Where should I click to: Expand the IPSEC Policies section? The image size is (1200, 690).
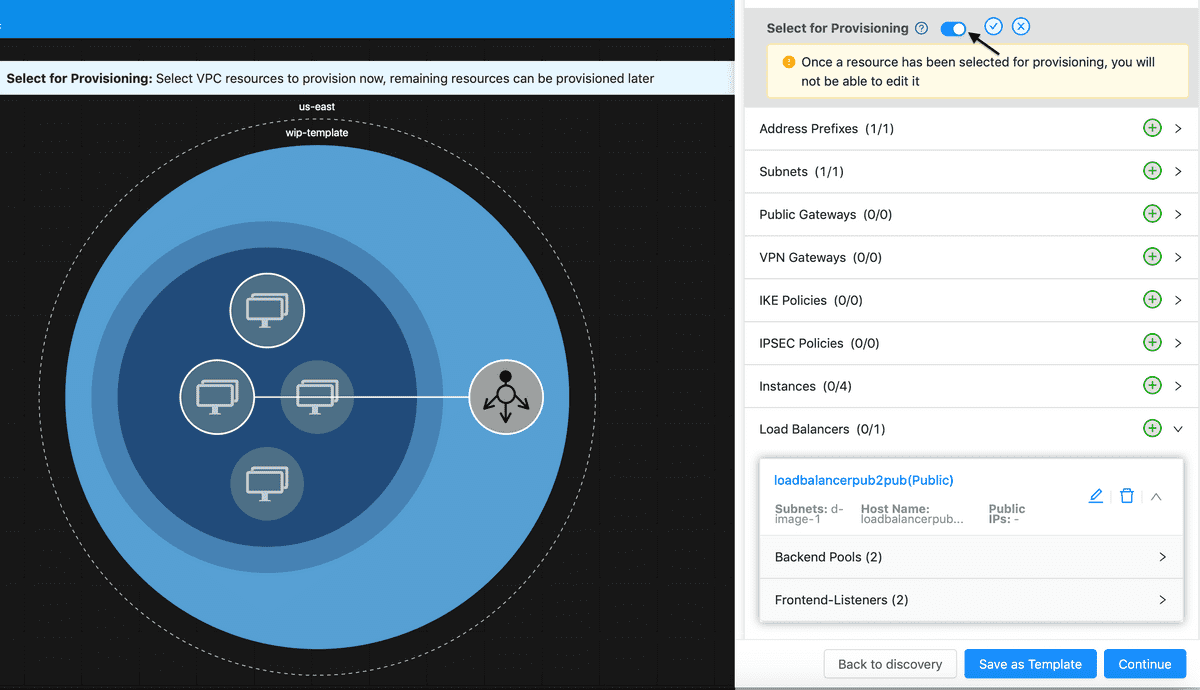click(x=1179, y=343)
